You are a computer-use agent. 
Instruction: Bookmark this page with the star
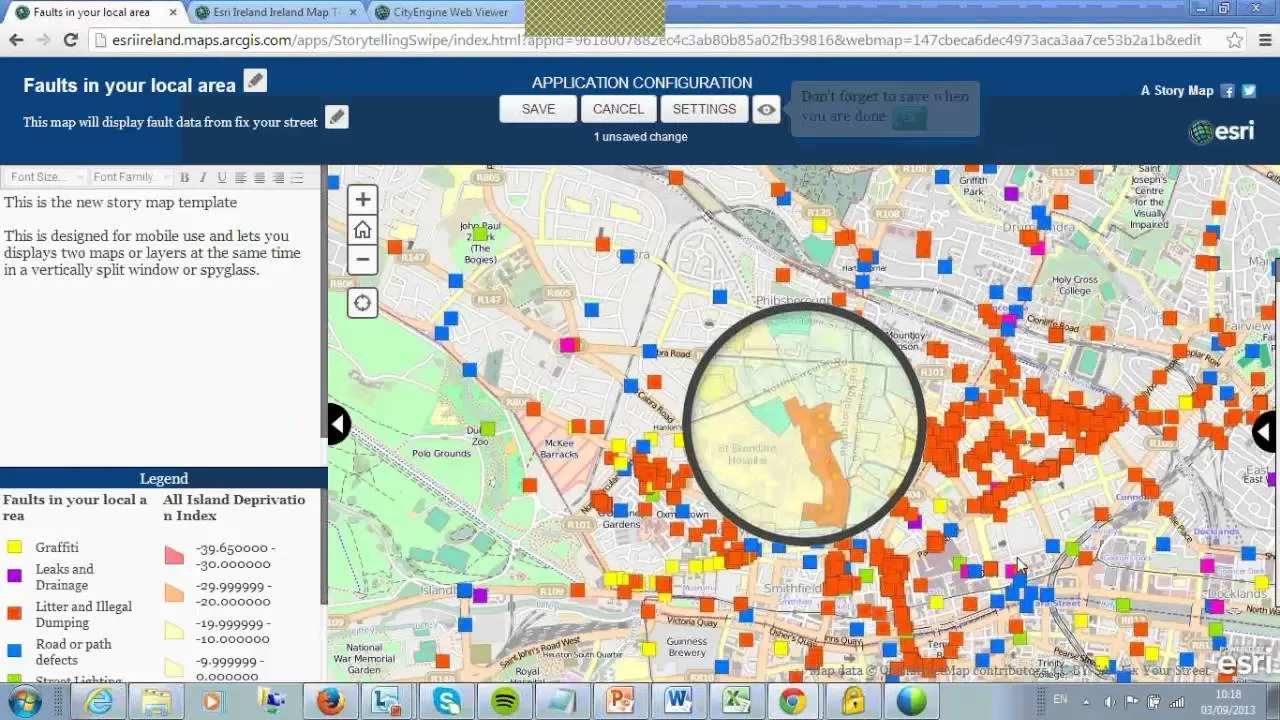[1235, 40]
